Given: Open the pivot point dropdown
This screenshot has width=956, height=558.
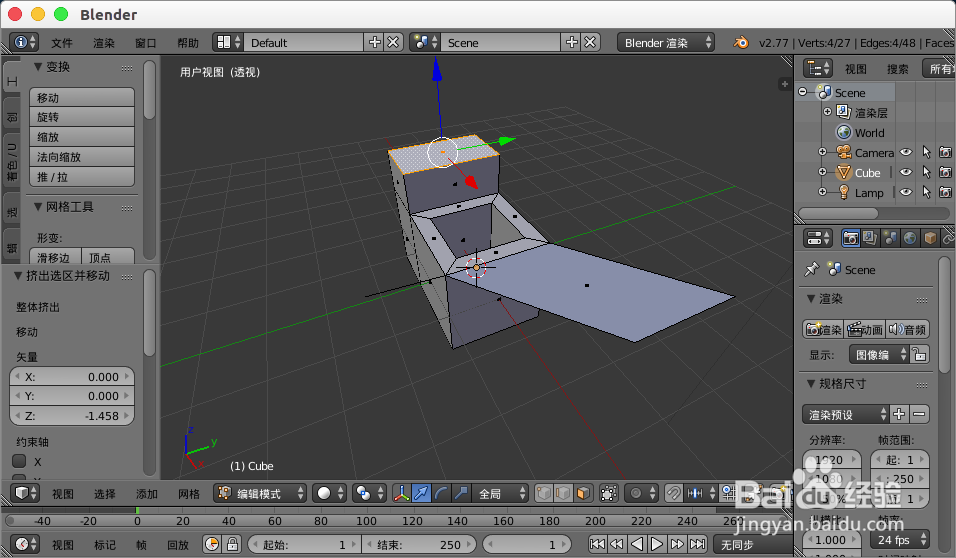Looking at the screenshot, I should (x=369, y=493).
